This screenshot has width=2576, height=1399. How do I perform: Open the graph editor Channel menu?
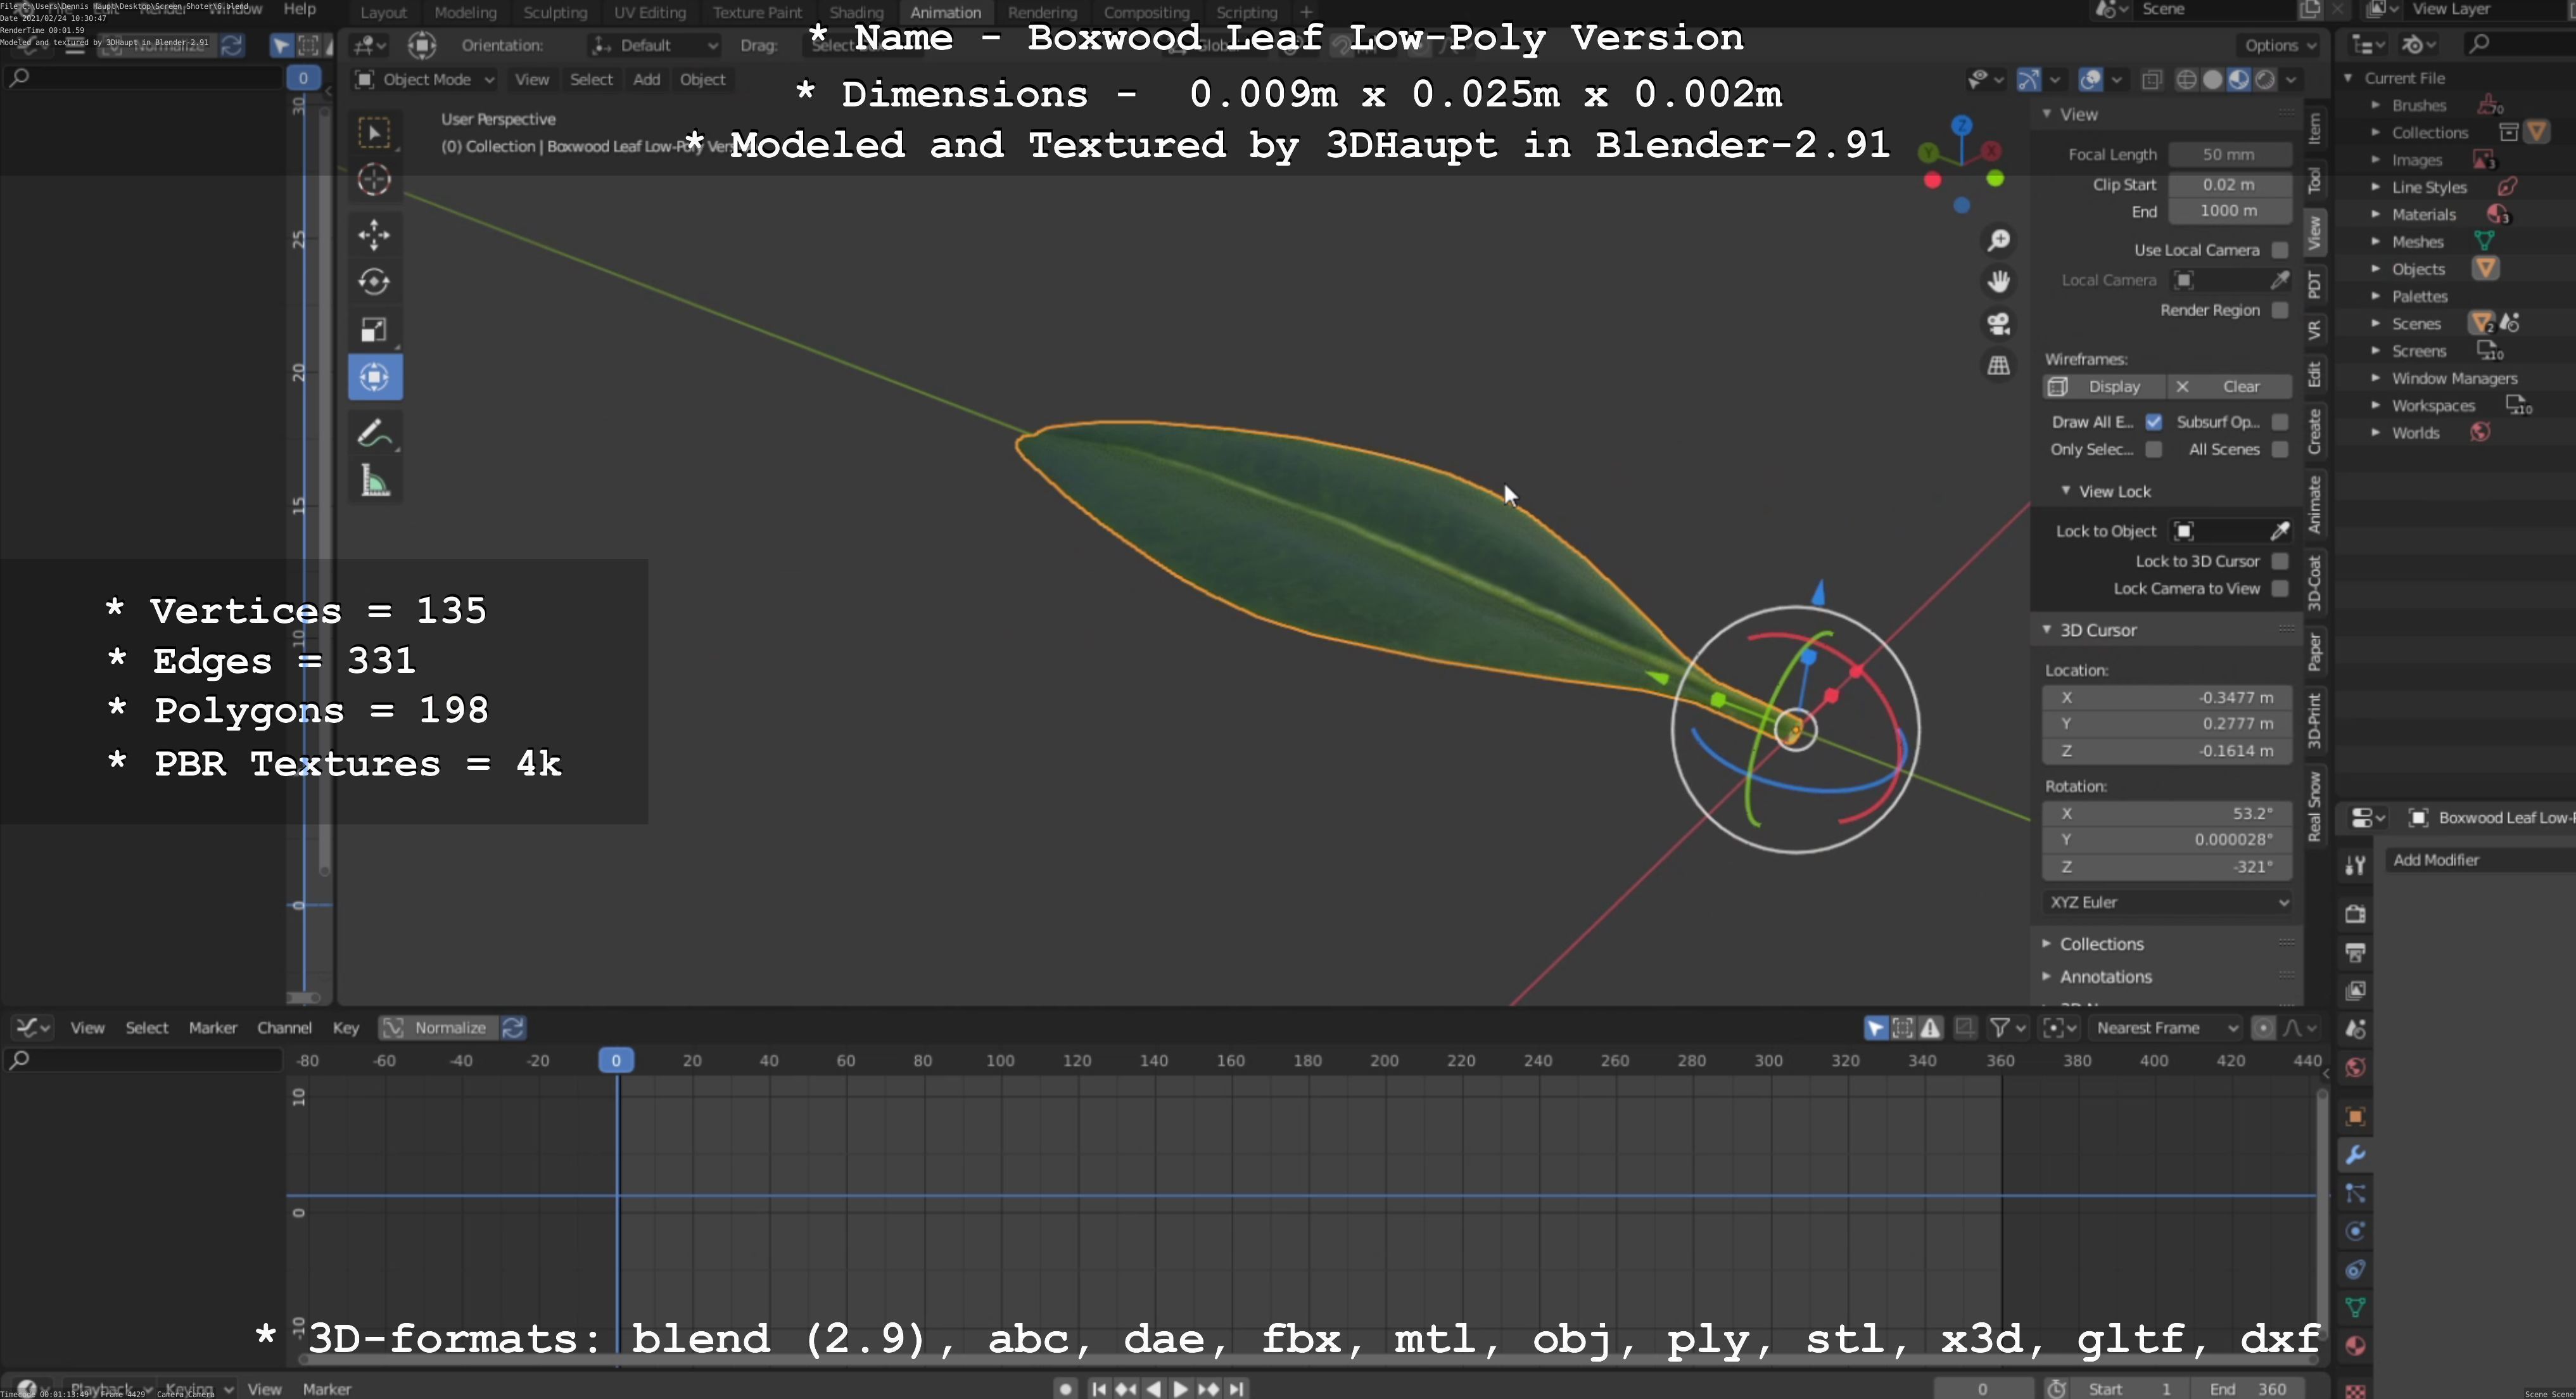coord(284,1028)
